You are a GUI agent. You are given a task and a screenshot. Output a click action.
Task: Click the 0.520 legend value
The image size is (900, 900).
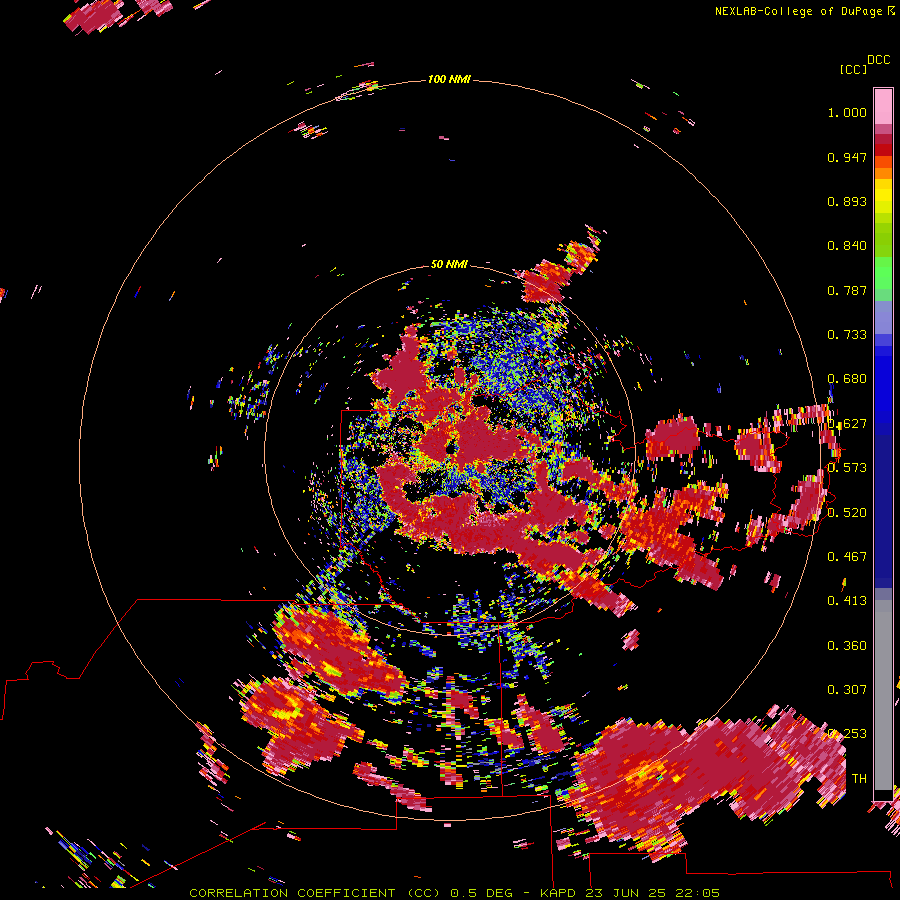click(847, 512)
